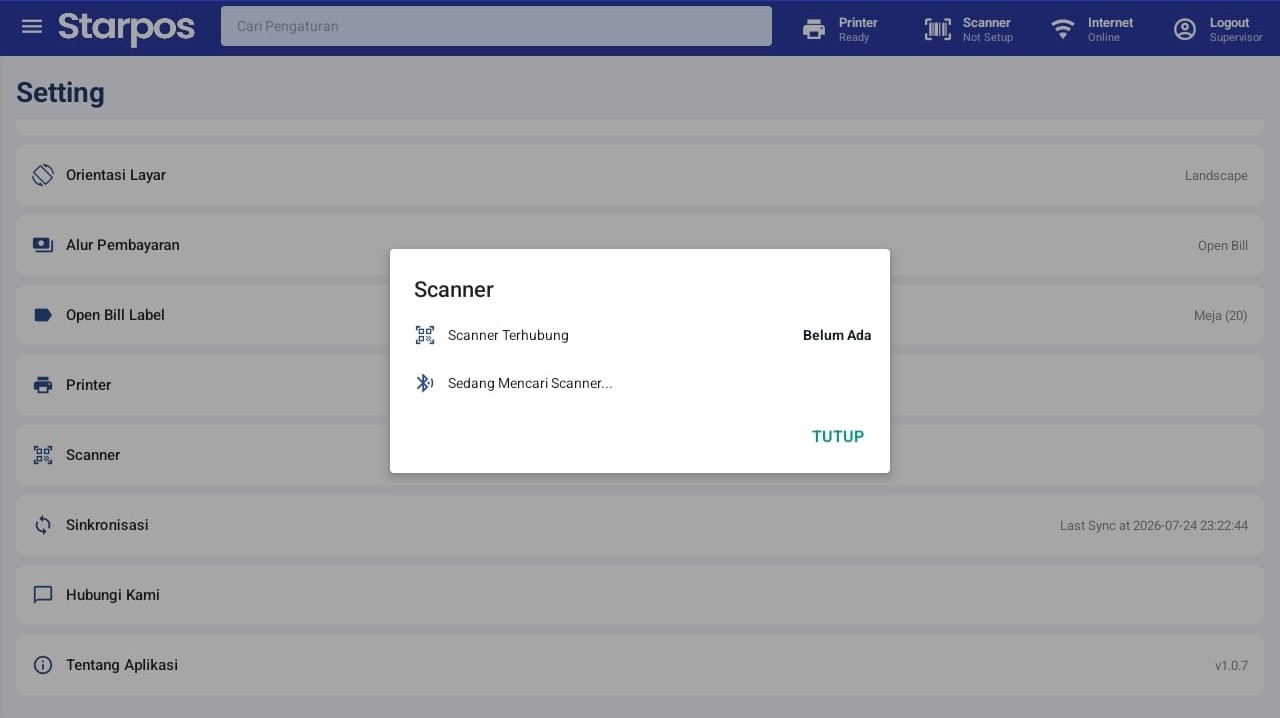
Task: Click the Printer status icon in header
Action: 814,29
